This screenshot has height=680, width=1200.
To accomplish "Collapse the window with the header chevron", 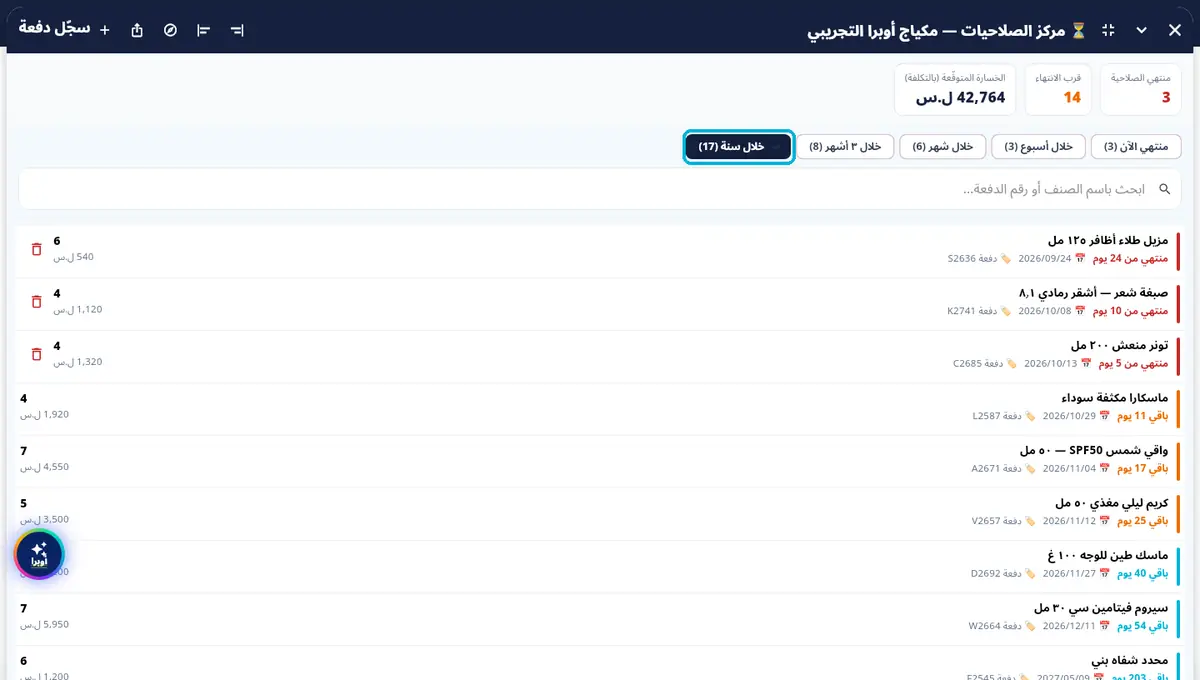I will pyautogui.click(x=1141, y=30).
